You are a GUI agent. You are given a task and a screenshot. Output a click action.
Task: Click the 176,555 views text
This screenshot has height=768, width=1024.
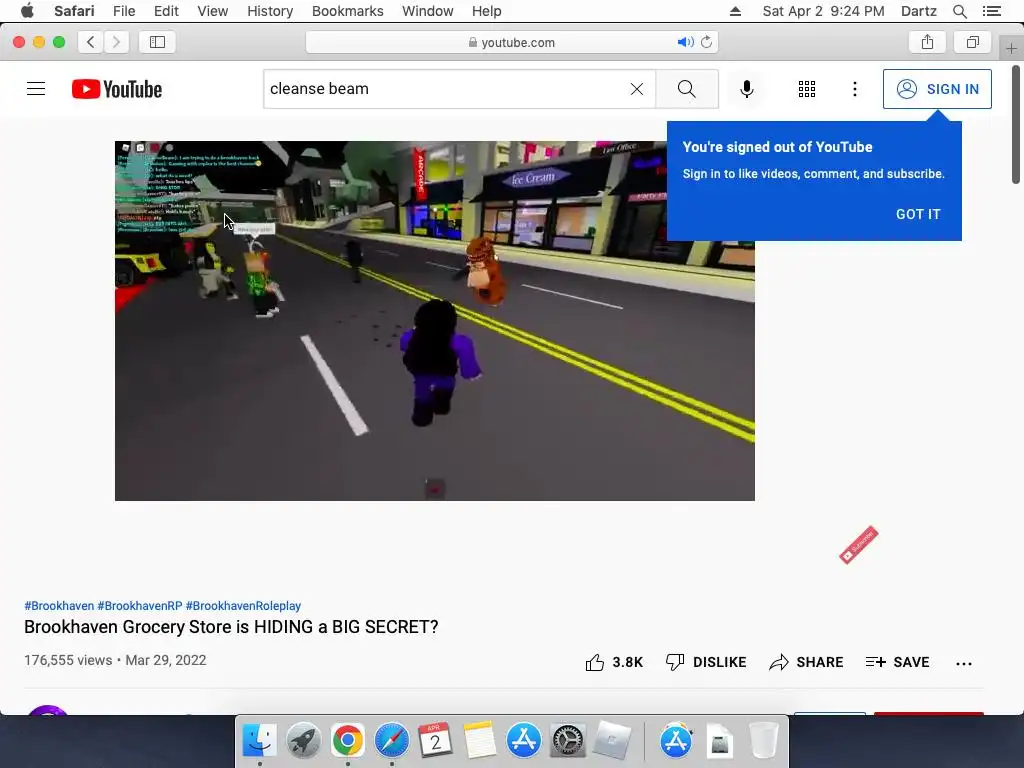click(x=68, y=660)
